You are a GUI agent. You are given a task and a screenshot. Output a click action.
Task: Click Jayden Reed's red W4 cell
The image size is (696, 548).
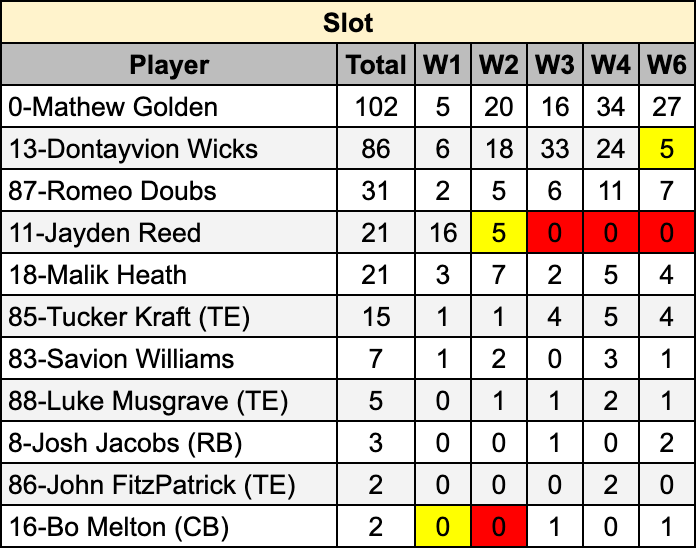(x=609, y=233)
